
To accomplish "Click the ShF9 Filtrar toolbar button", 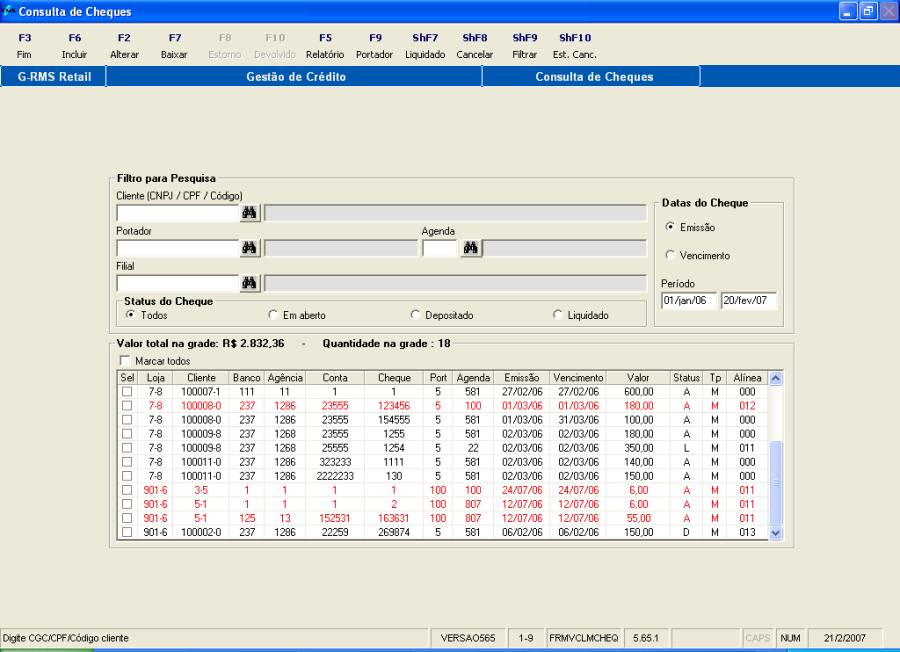I will 525,46.
